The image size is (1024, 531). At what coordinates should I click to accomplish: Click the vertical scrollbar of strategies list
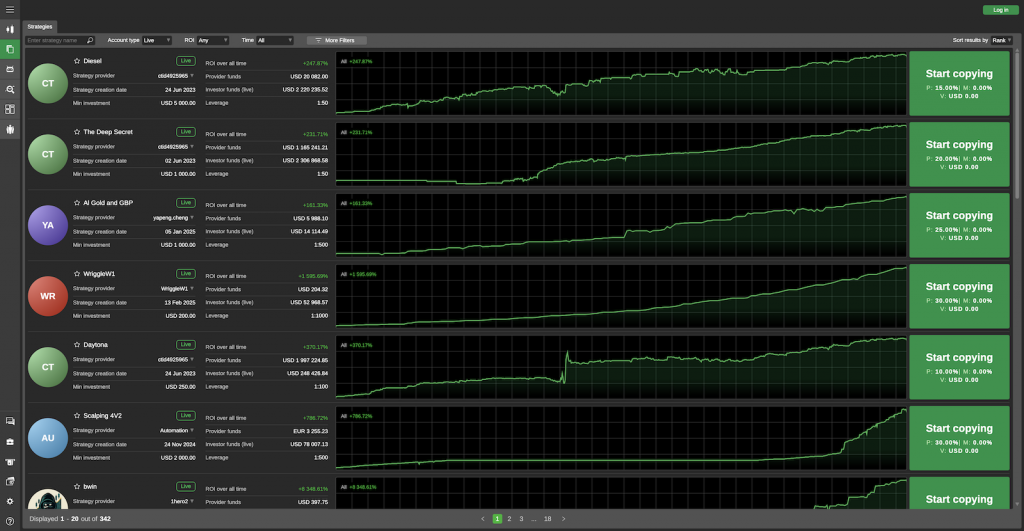click(1016, 124)
